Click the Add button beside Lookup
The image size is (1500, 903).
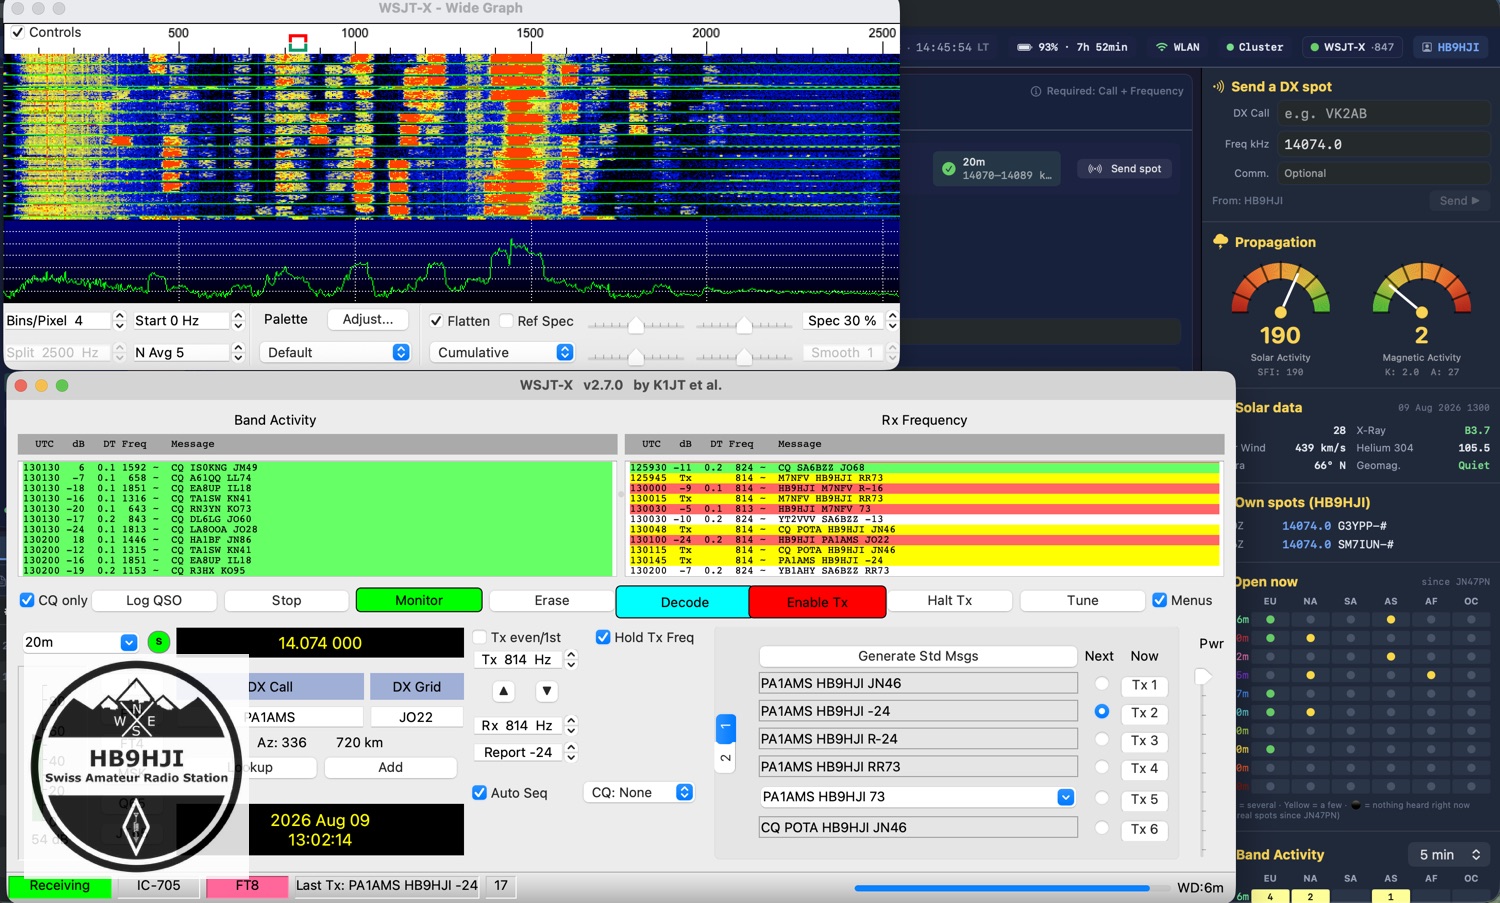[x=390, y=767]
